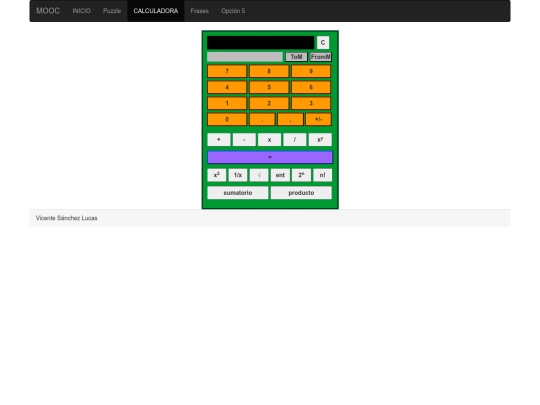Tap the digit 8 key
This screenshot has width=540, height=405.
tap(269, 71)
